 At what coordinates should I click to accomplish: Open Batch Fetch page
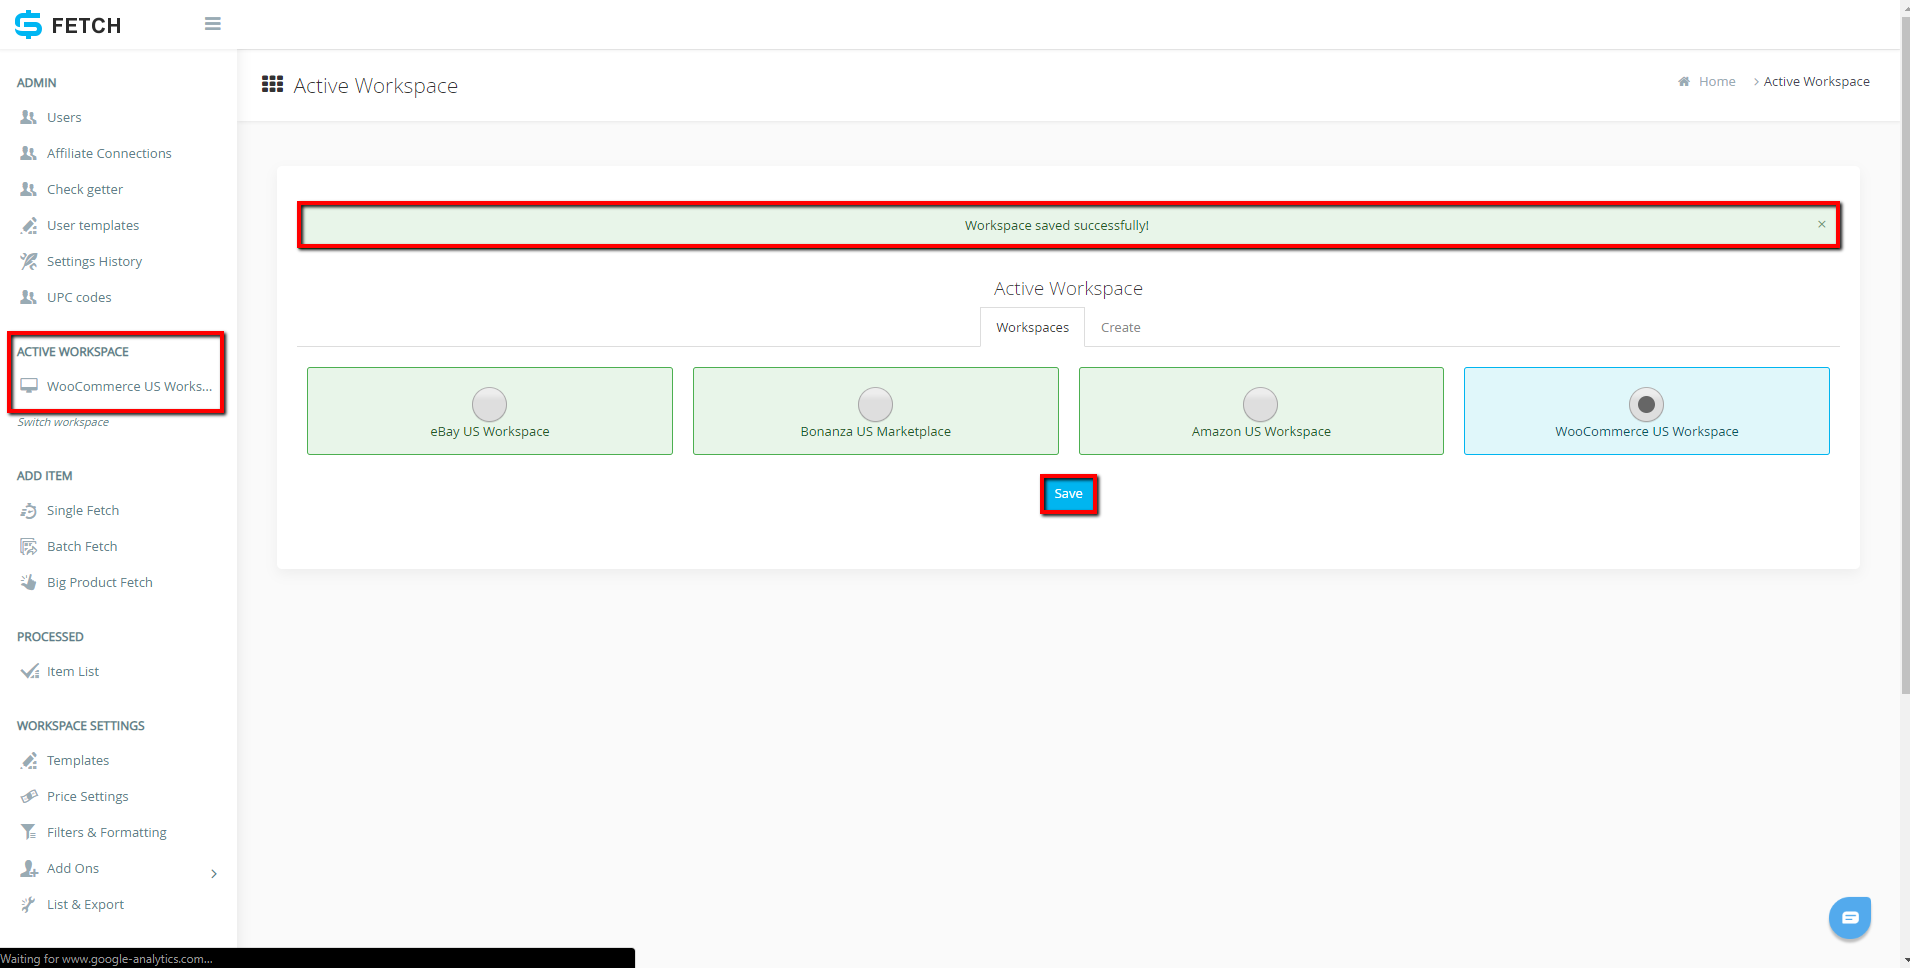(82, 546)
